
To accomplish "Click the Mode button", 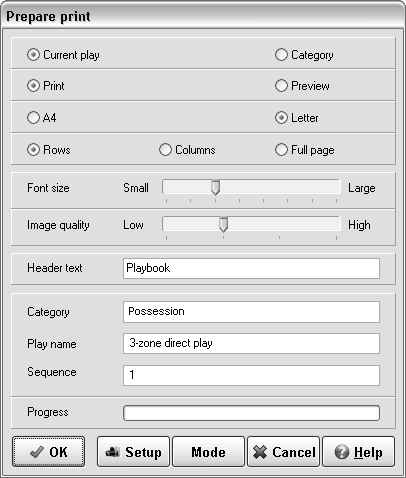I will [x=208, y=452].
